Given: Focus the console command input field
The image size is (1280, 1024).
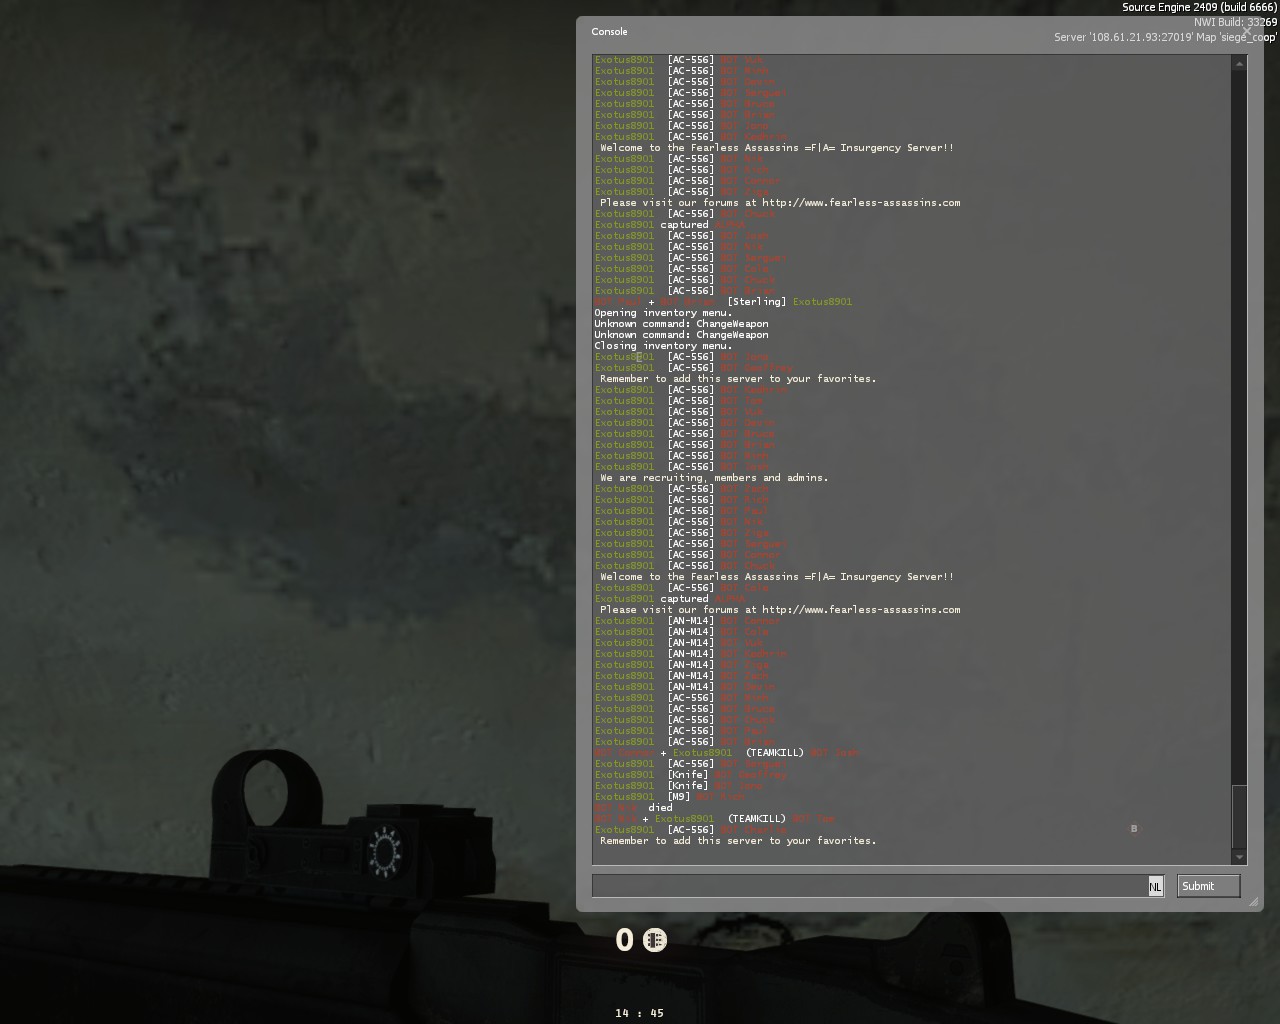Looking at the screenshot, I should point(870,886).
